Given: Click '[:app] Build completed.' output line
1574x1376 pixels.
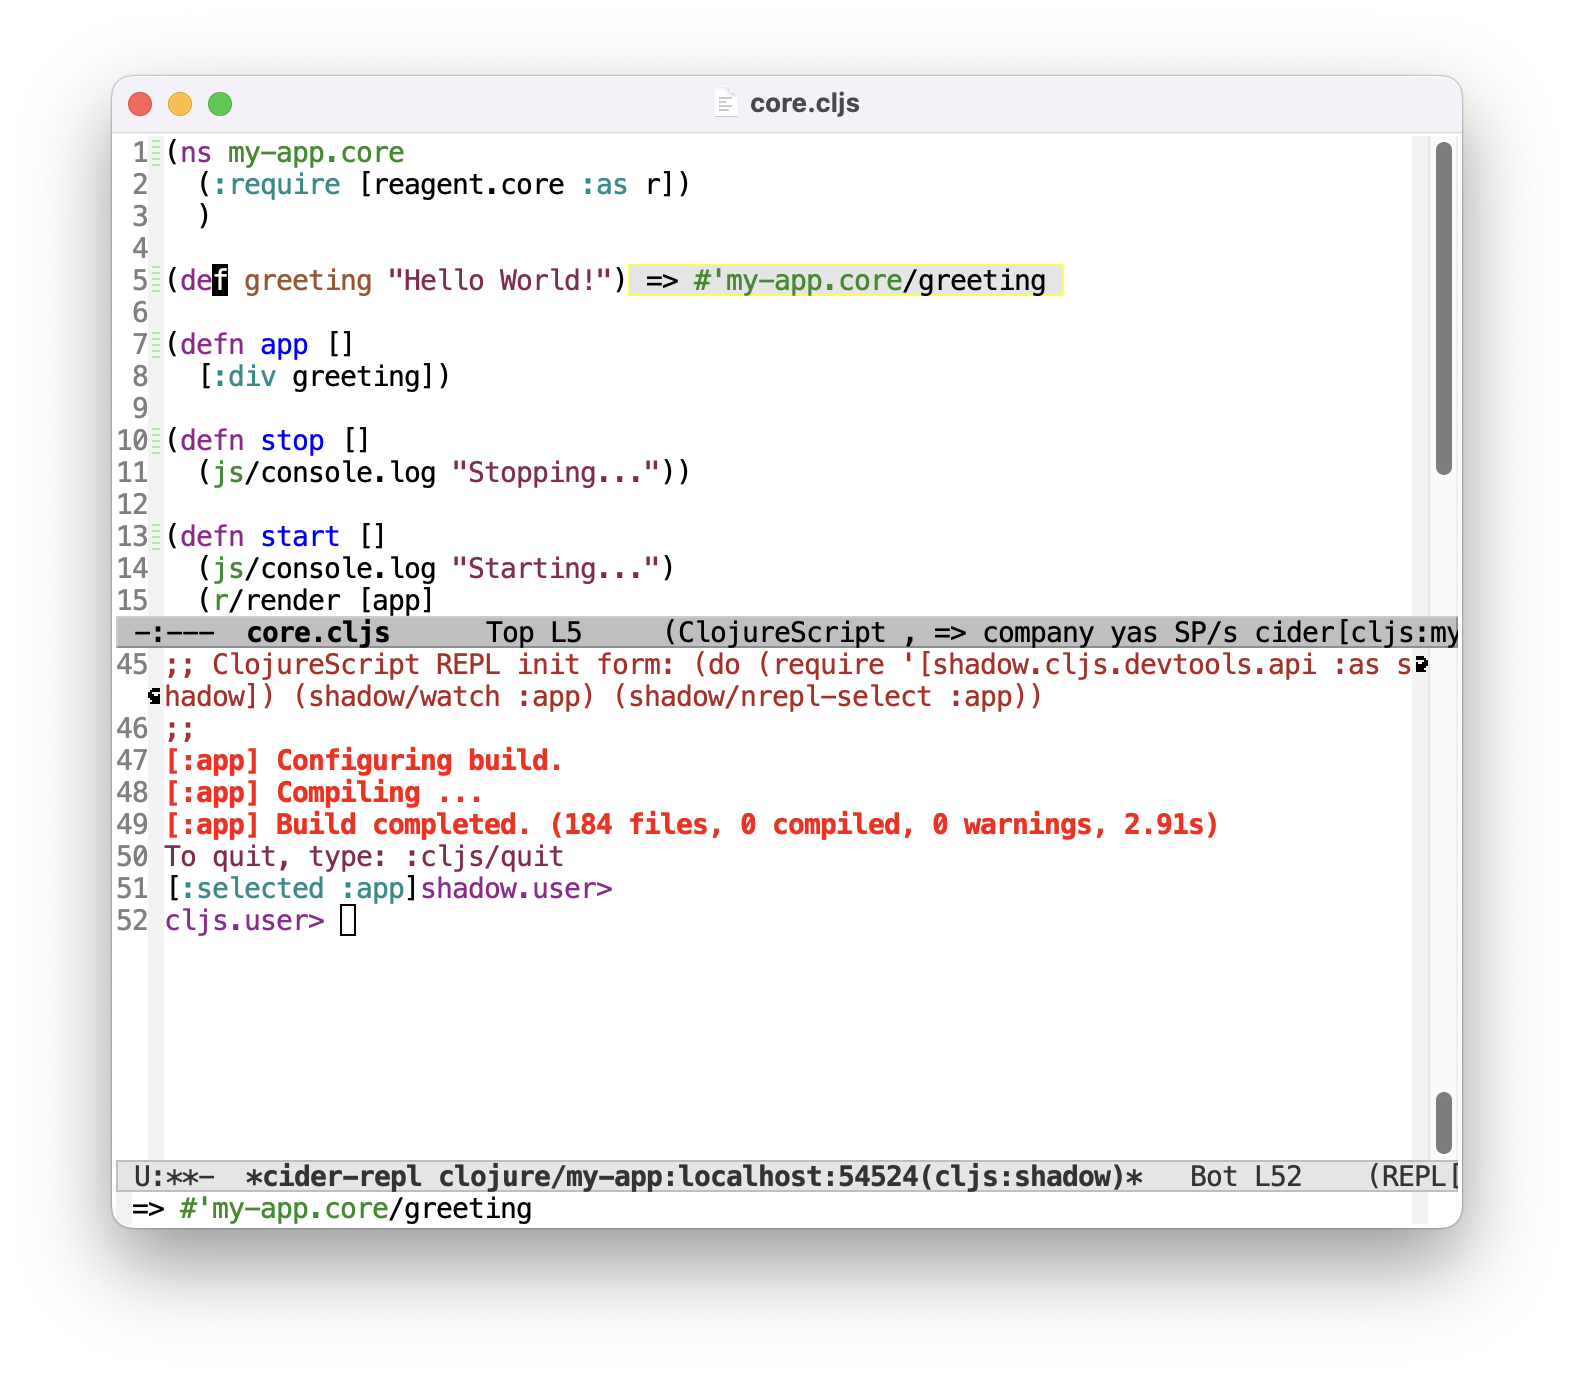Looking at the screenshot, I should click(x=692, y=824).
